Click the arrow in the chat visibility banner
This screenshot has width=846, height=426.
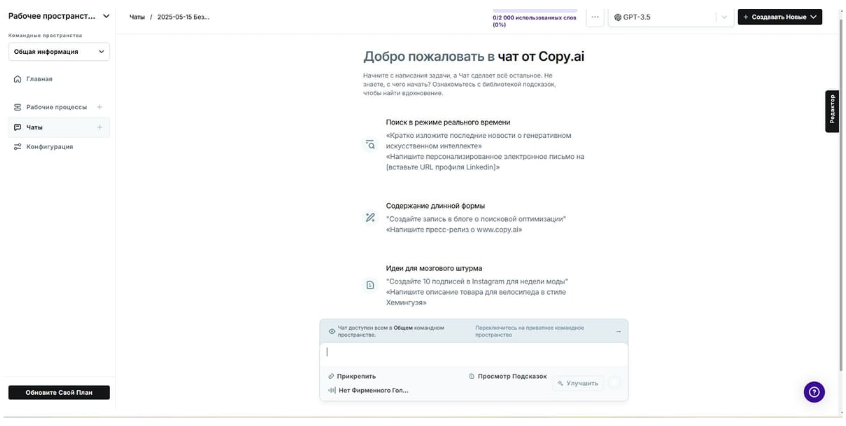pos(618,331)
